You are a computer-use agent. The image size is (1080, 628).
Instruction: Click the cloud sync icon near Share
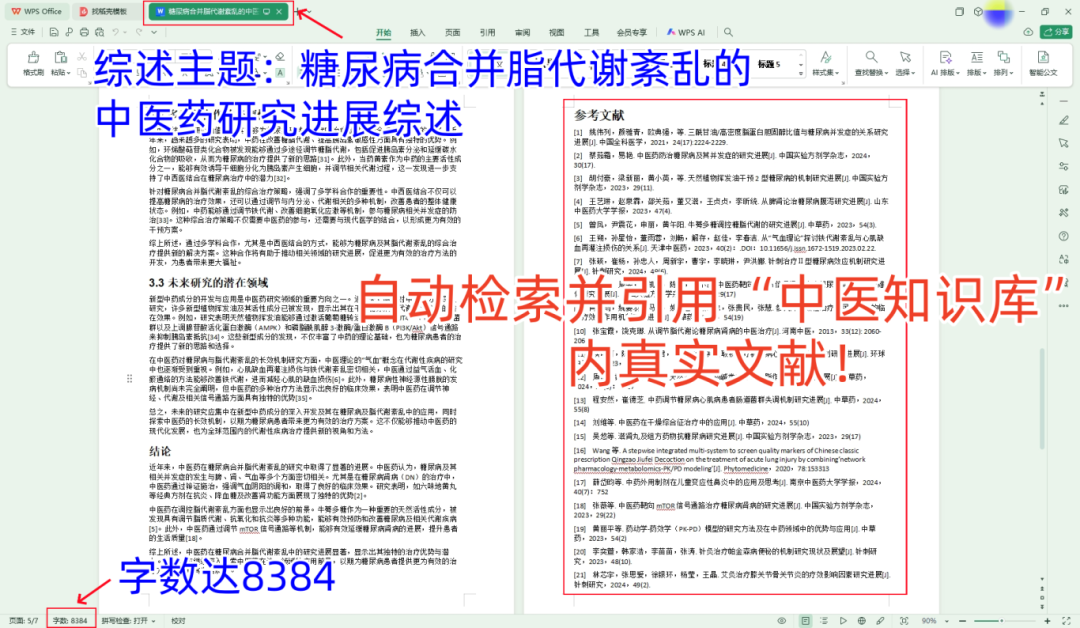click(1028, 32)
